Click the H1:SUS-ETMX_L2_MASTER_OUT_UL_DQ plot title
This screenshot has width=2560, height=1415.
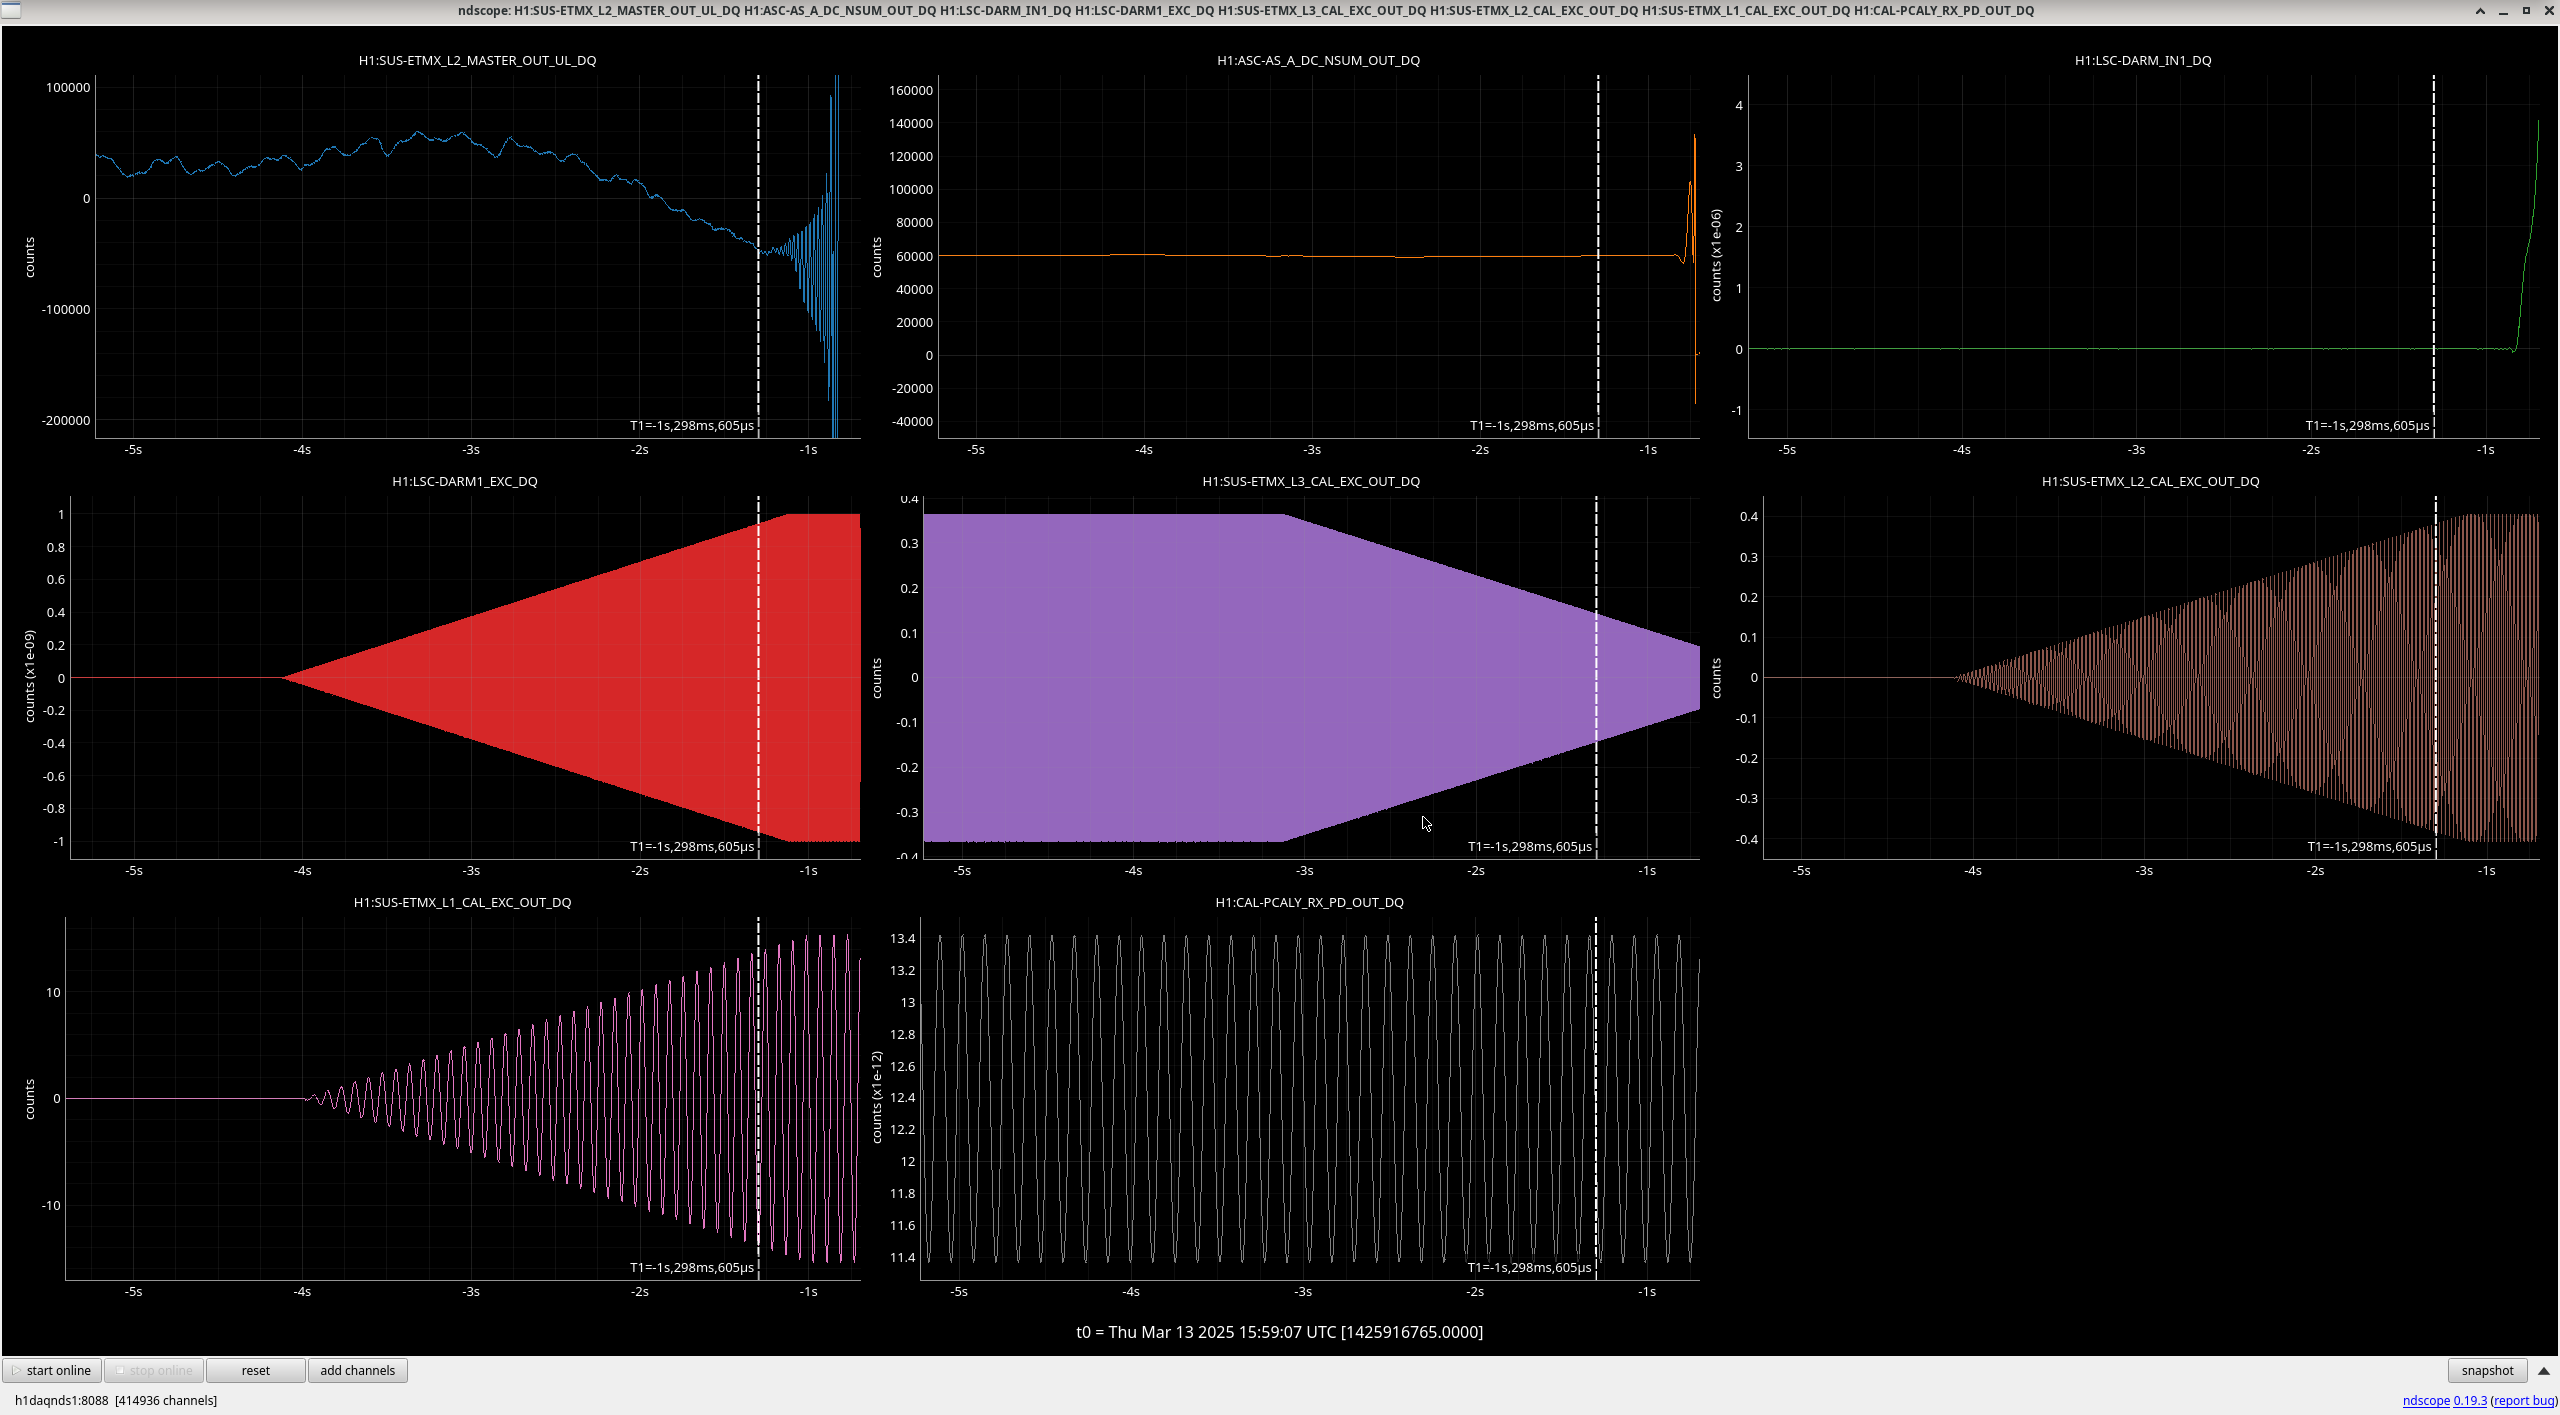point(477,60)
